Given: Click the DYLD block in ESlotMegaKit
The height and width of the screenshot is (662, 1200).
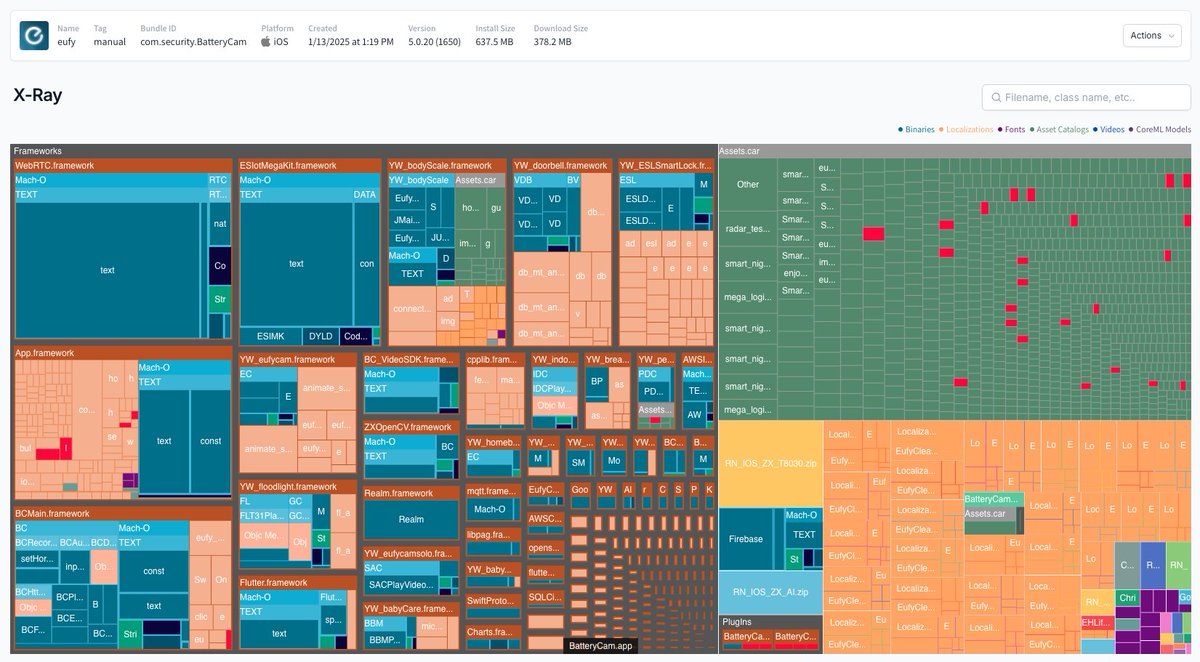Looking at the screenshot, I should [x=320, y=336].
